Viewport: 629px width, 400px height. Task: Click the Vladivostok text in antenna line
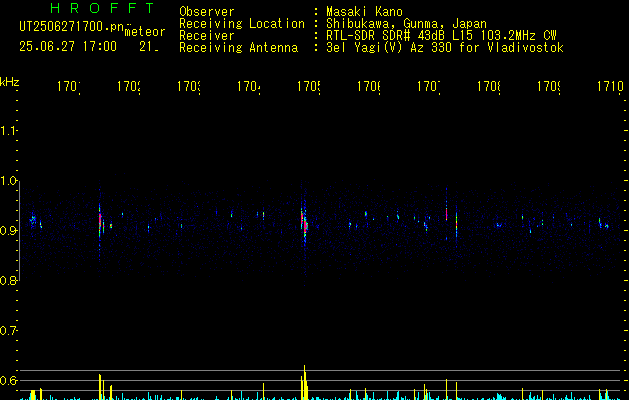(x=526, y=48)
